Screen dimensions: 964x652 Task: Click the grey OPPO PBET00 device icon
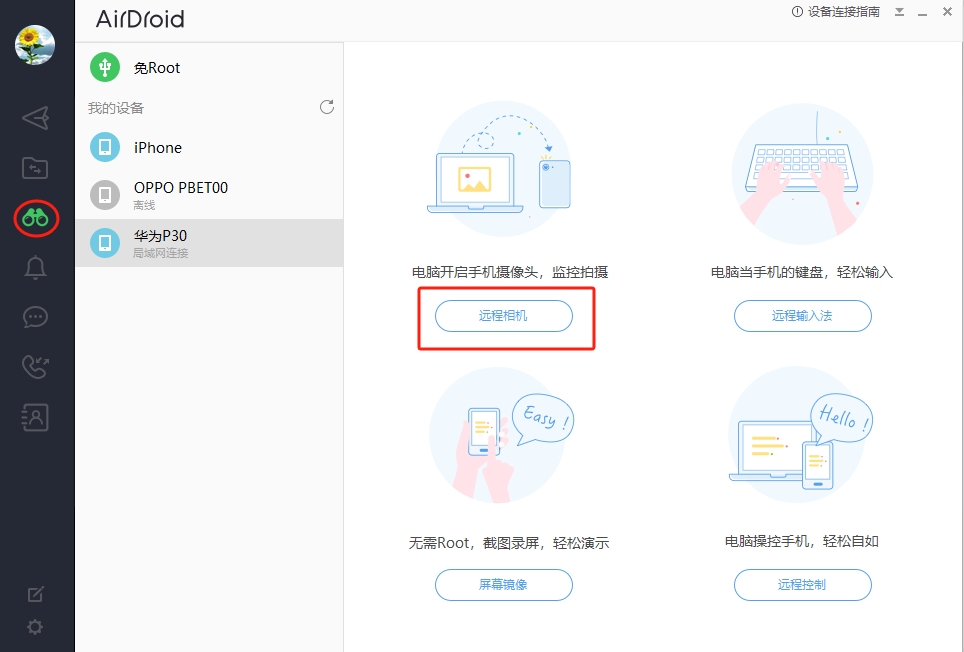coord(105,195)
